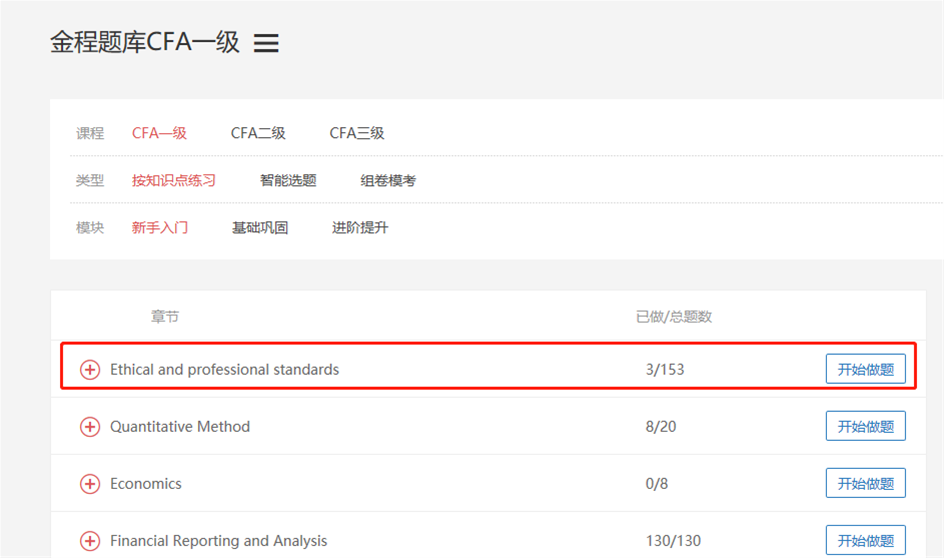This screenshot has height=558, width=944.
Task: Select the CFA一级 course
Action: pyautogui.click(x=160, y=133)
